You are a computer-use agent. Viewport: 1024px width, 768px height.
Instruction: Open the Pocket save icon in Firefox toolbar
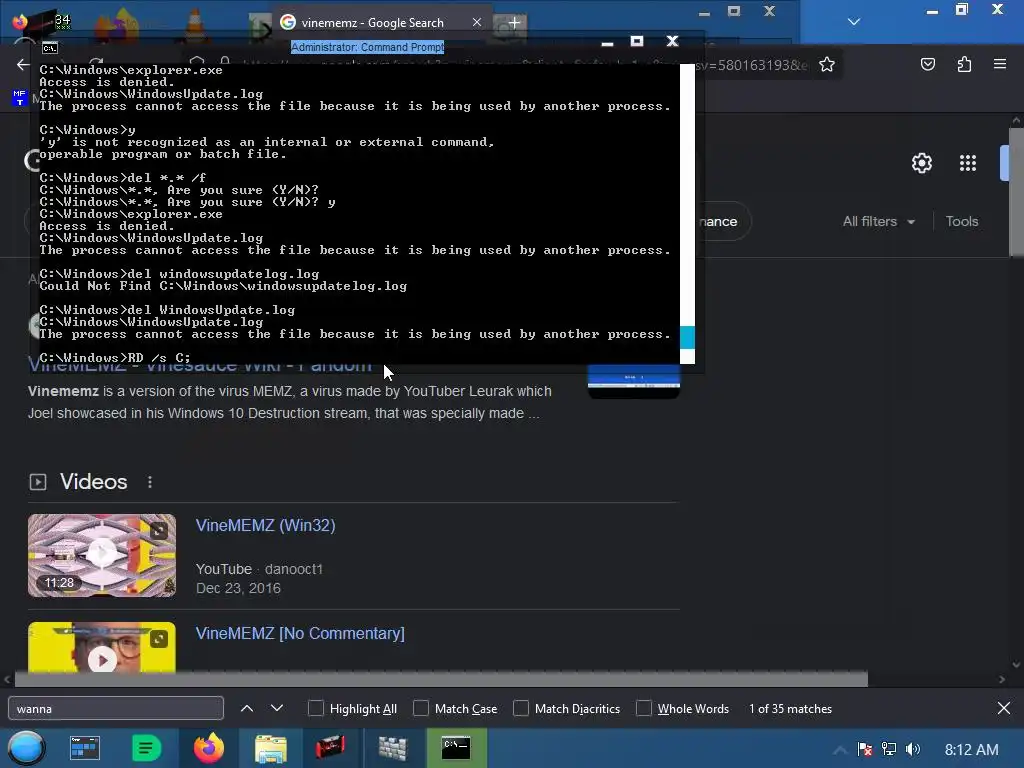click(x=927, y=64)
